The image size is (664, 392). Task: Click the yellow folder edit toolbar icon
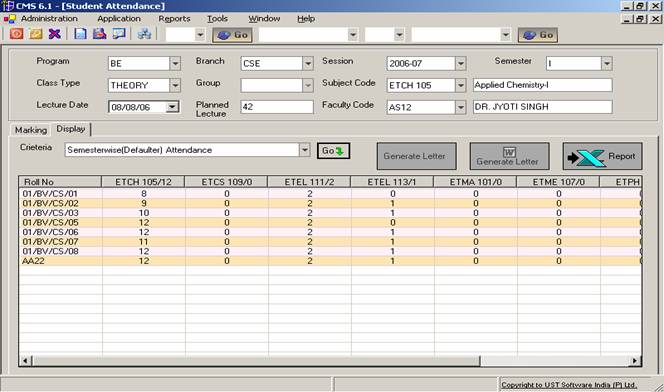36,34
